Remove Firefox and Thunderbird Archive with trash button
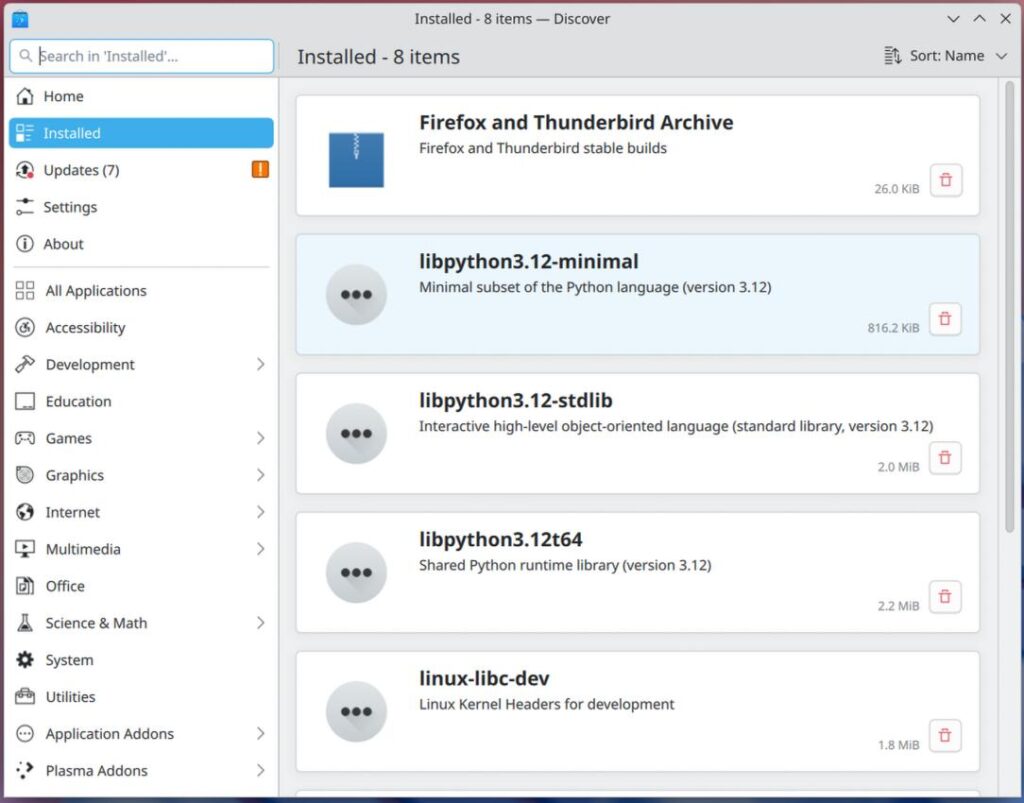The image size is (1024, 803). coord(946,180)
